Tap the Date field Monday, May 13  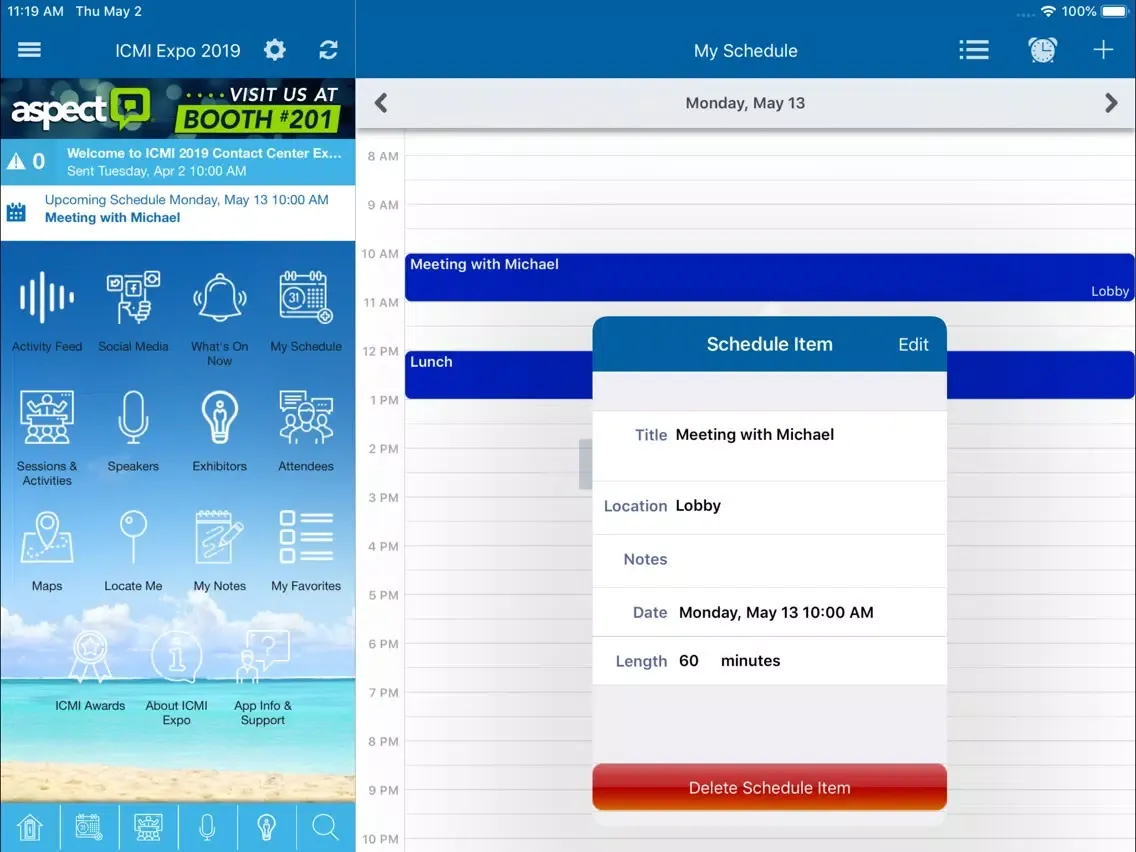[769, 612]
